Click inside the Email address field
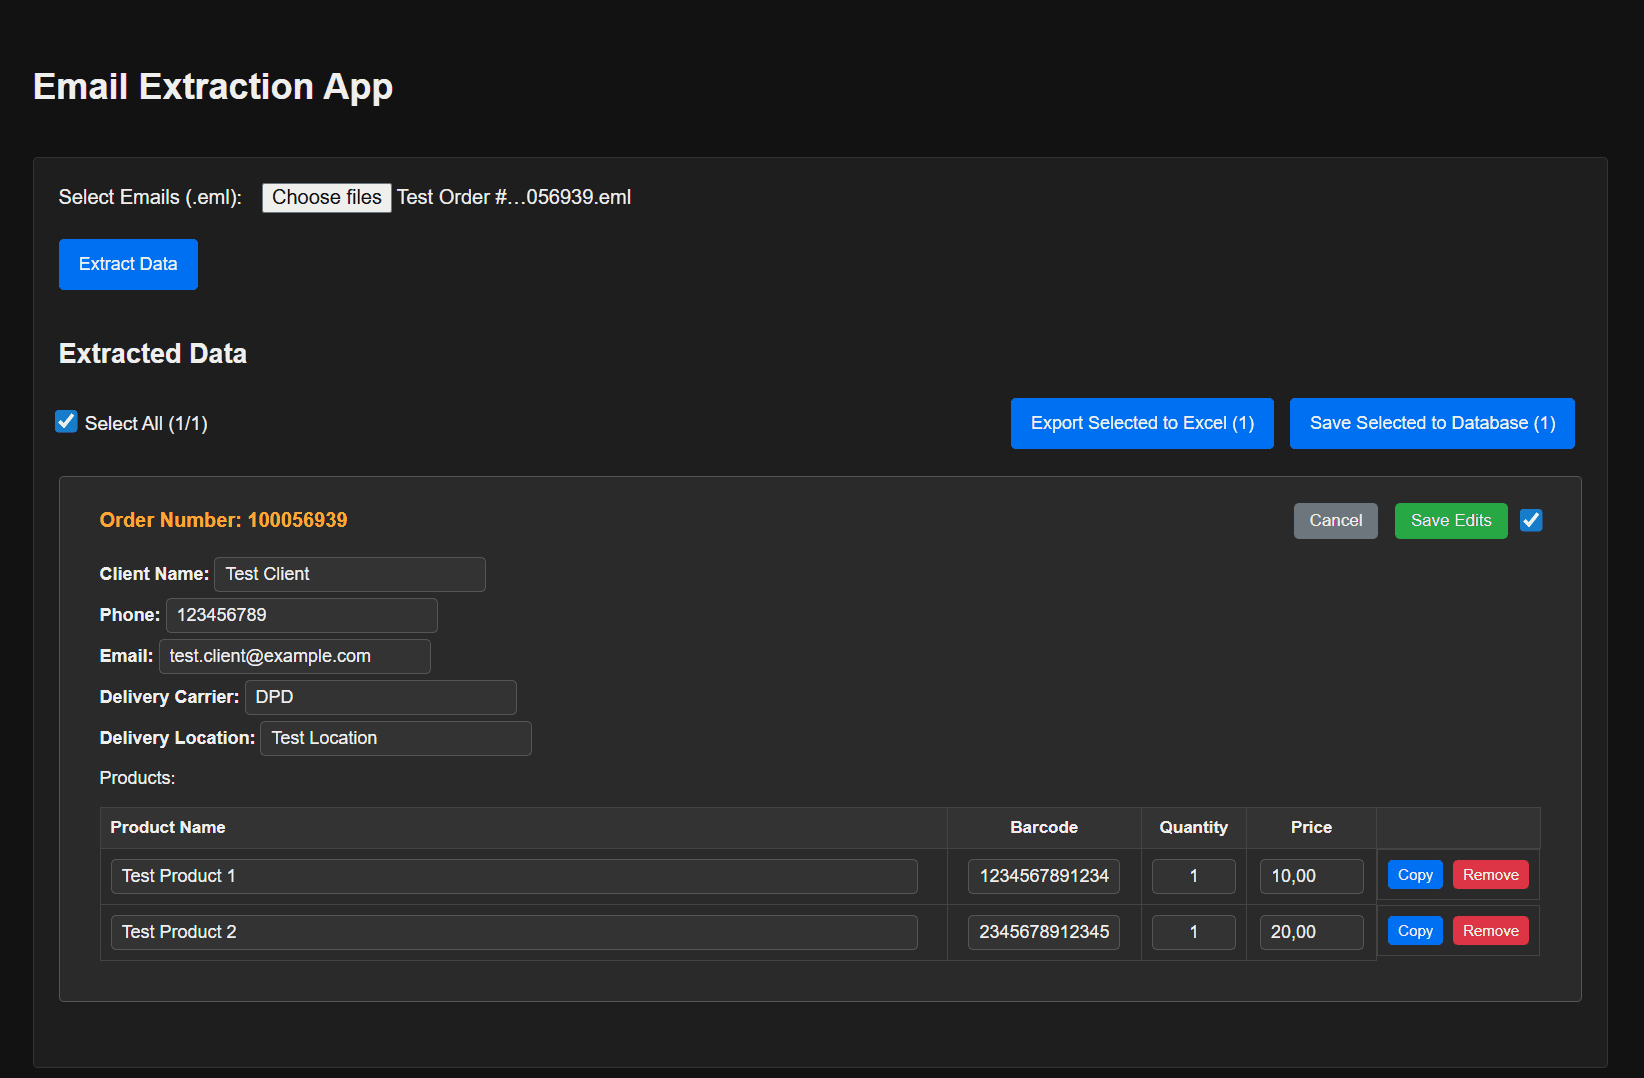 [x=294, y=656]
